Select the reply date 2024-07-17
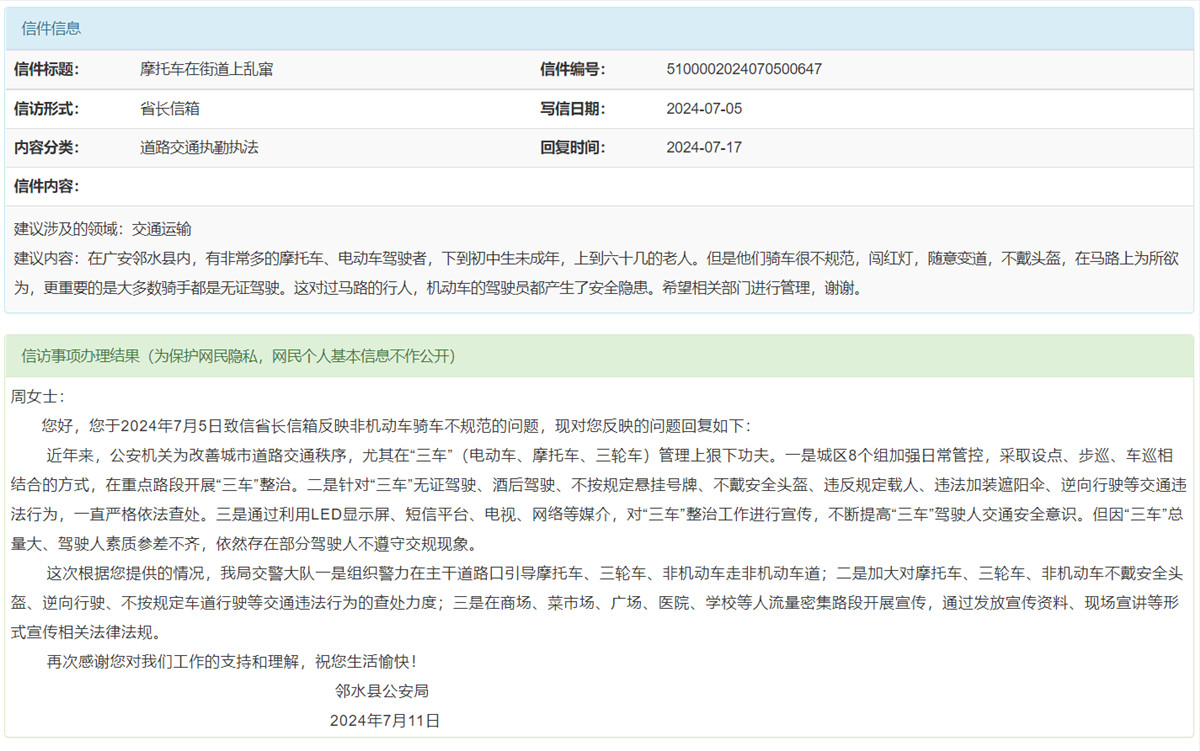Screen dimensions: 1200x751 pyautogui.click(x=704, y=148)
